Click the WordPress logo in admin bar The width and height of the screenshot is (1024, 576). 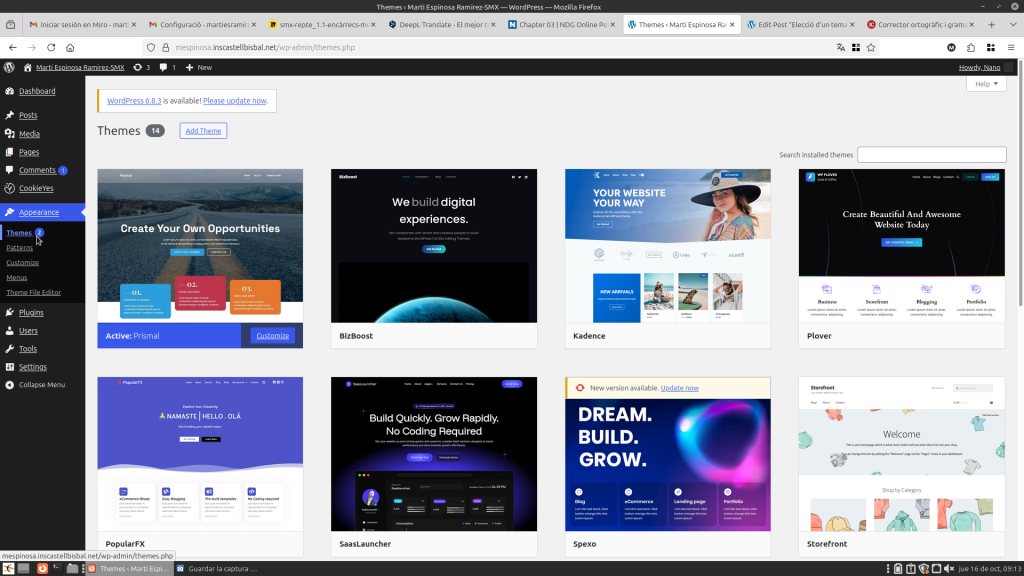point(9,67)
